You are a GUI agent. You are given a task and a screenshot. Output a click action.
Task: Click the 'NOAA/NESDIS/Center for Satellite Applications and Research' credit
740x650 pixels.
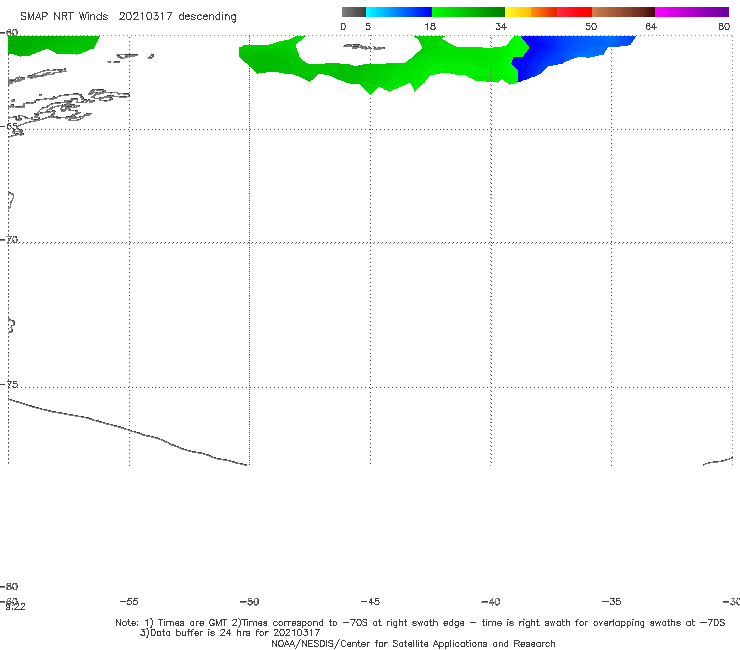coord(413,643)
